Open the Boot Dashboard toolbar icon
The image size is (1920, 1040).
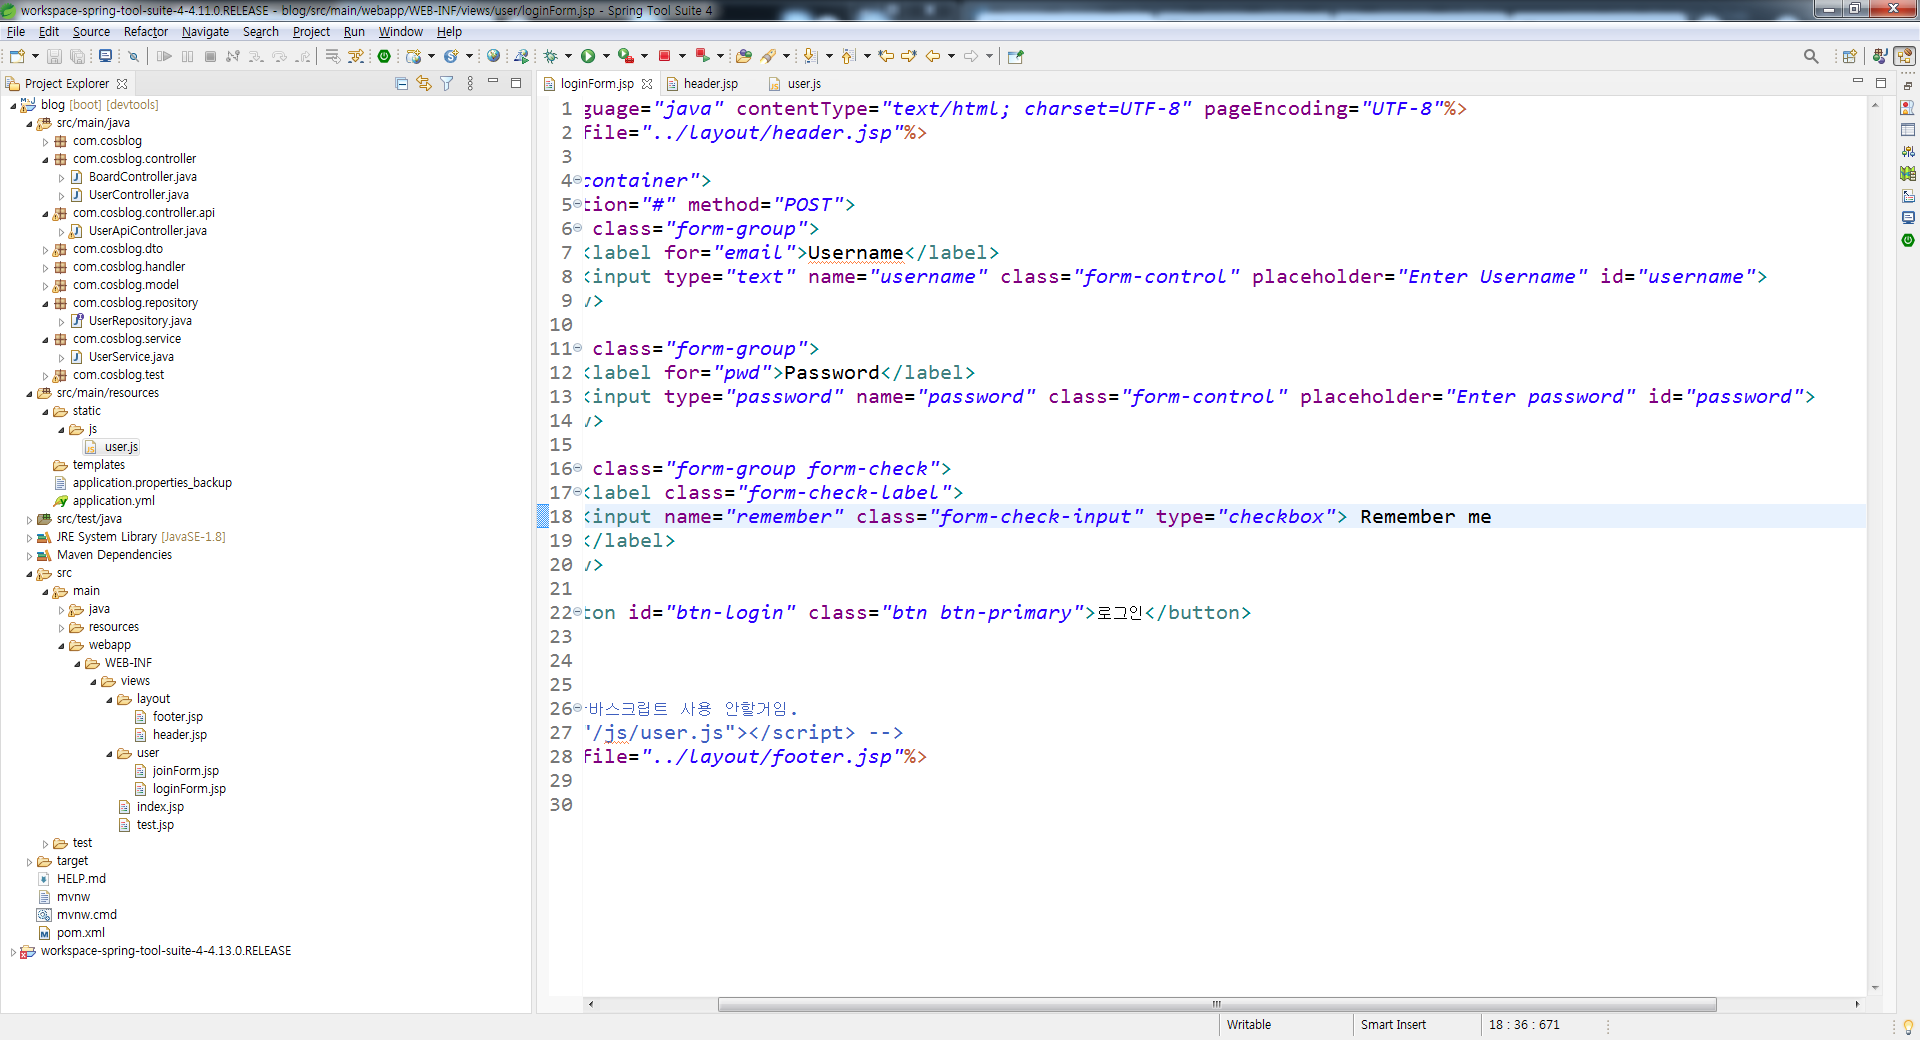[384, 56]
